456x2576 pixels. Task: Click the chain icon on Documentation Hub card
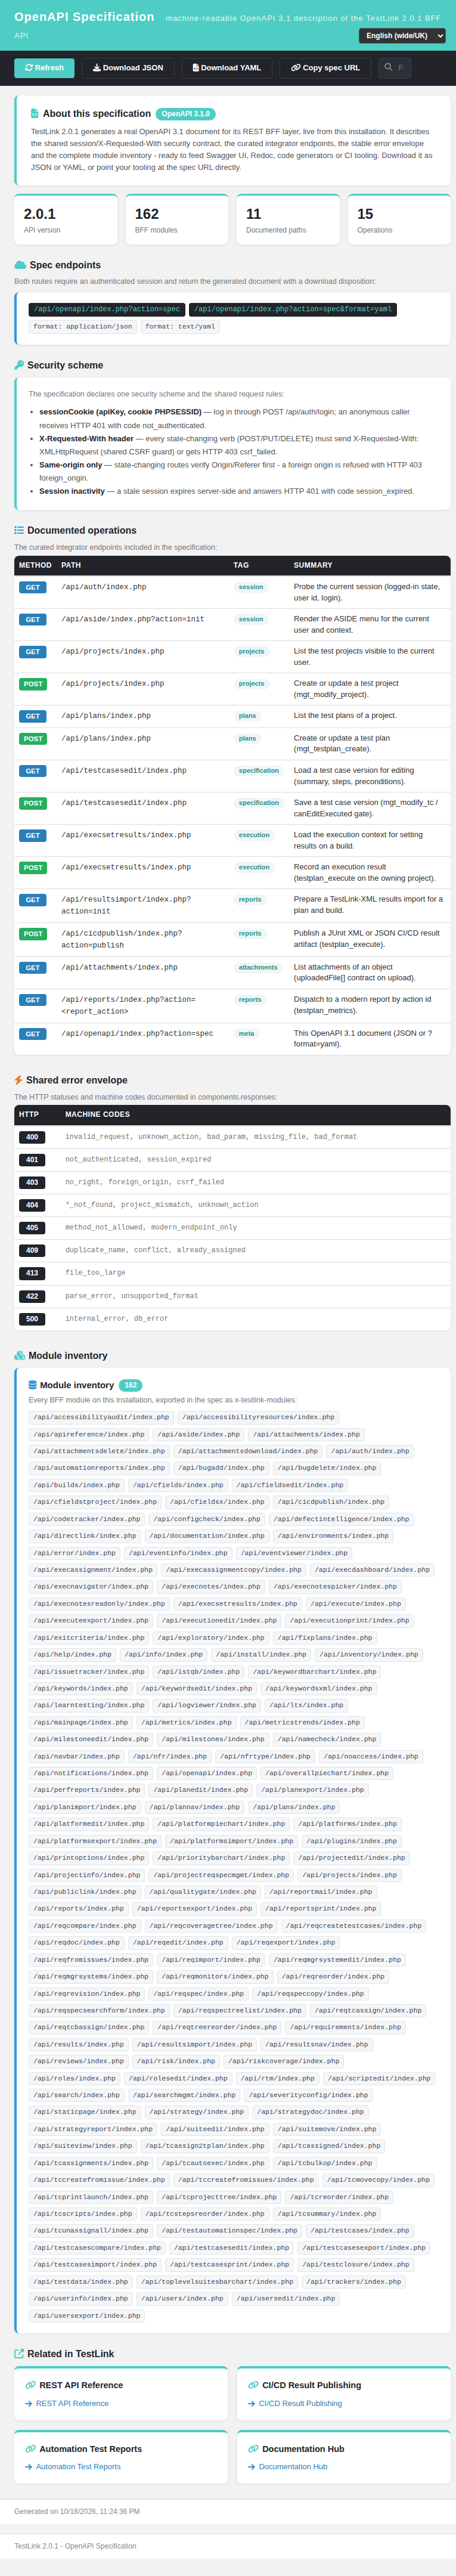coord(253,2449)
